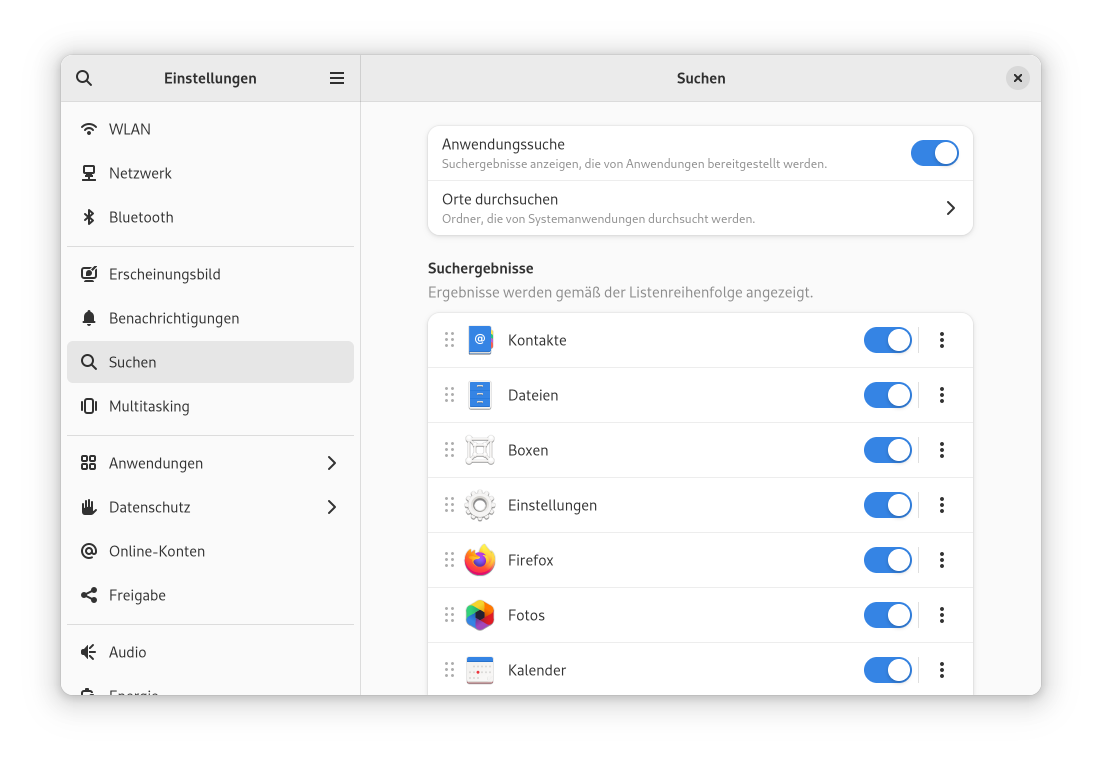1102x762 pixels.
Task: Open the hamburger menu in Einstellungen
Action: click(x=337, y=78)
